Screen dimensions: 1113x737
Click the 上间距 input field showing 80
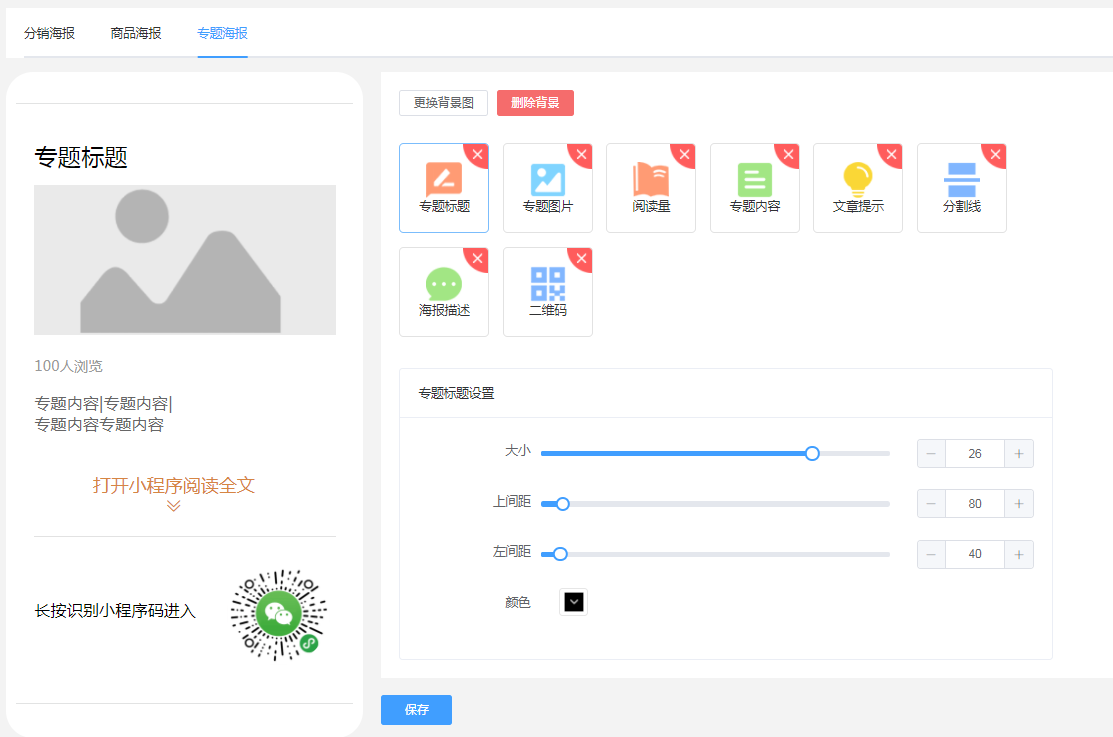click(975, 504)
